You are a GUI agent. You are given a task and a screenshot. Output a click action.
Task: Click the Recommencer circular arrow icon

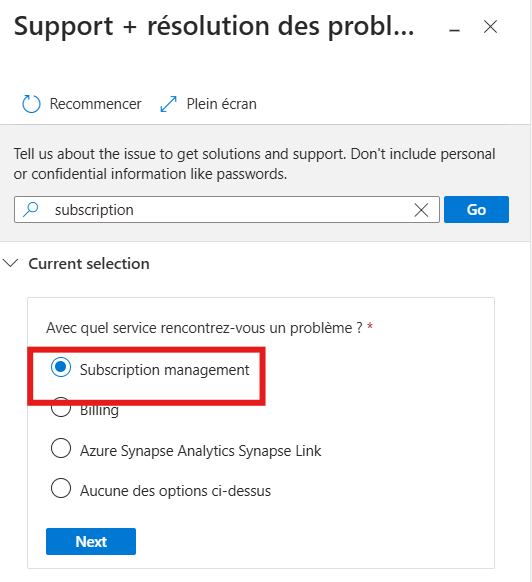[x=31, y=104]
